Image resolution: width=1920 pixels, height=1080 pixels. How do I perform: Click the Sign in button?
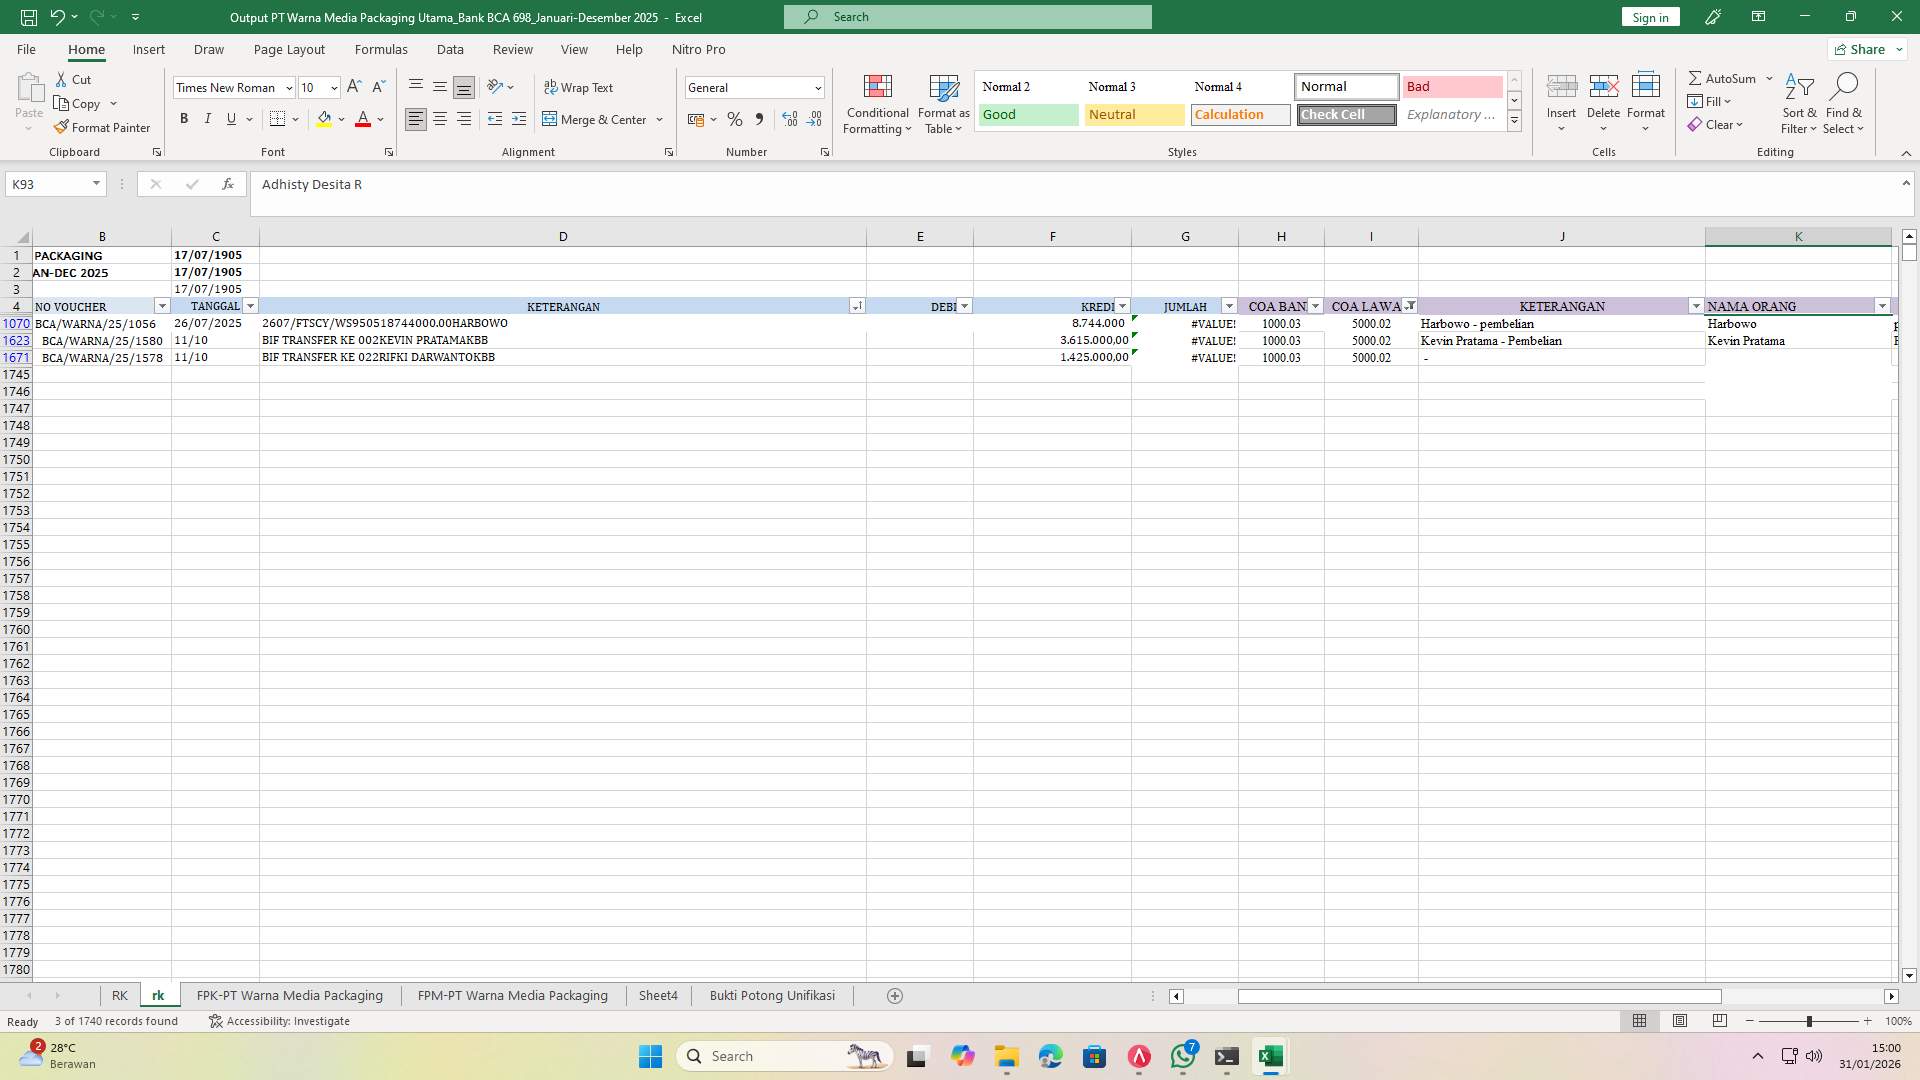(x=1649, y=17)
